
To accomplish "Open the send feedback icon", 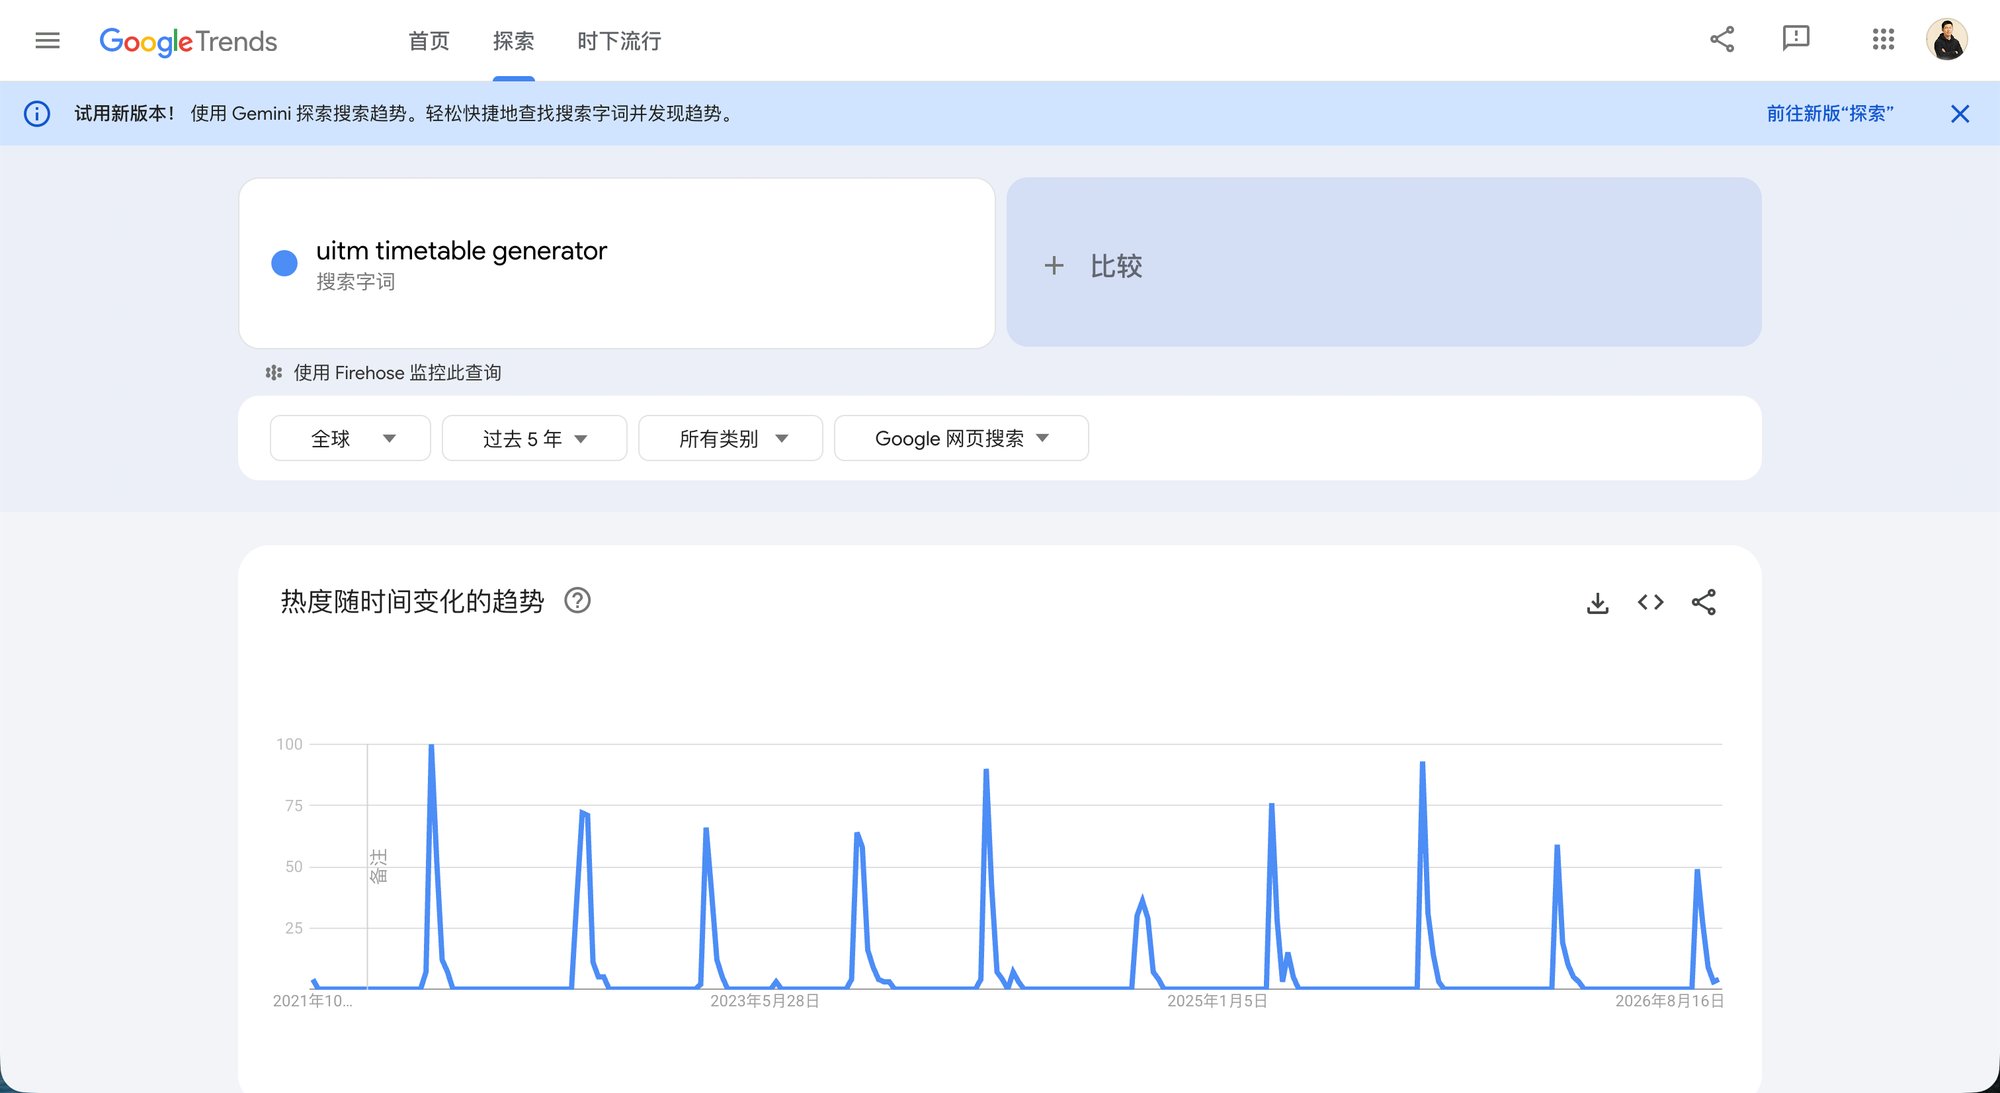I will tap(1796, 39).
